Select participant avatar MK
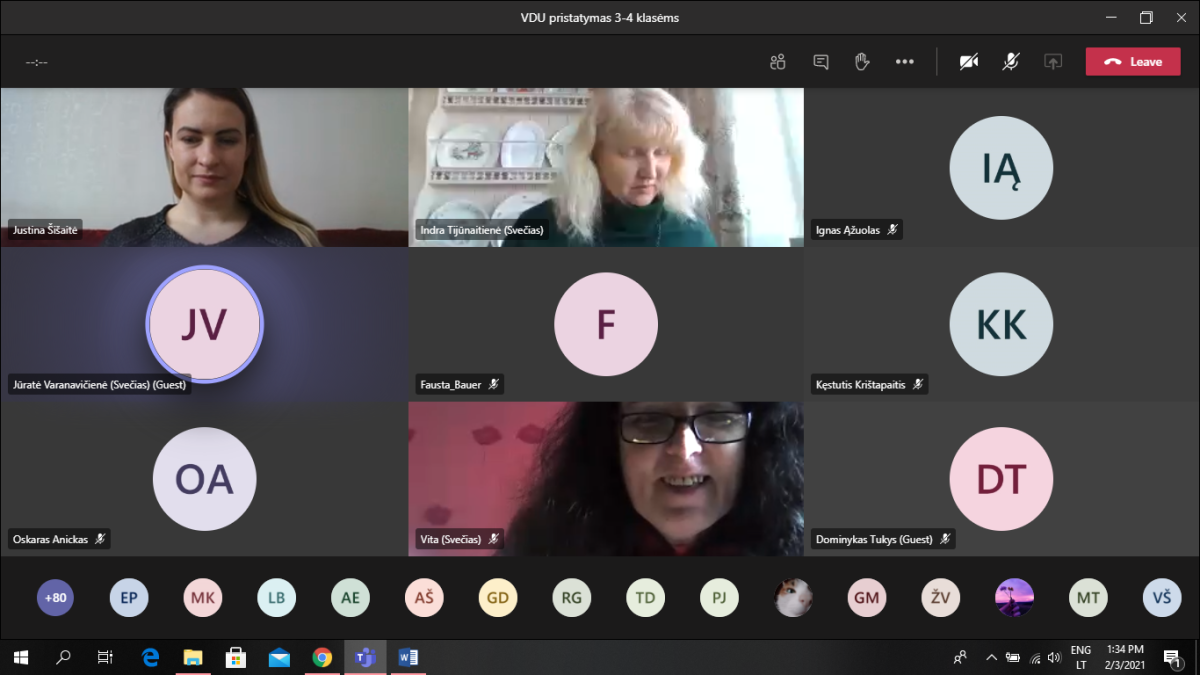The height and width of the screenshot is (675, 1200). [x=203, y=598]
